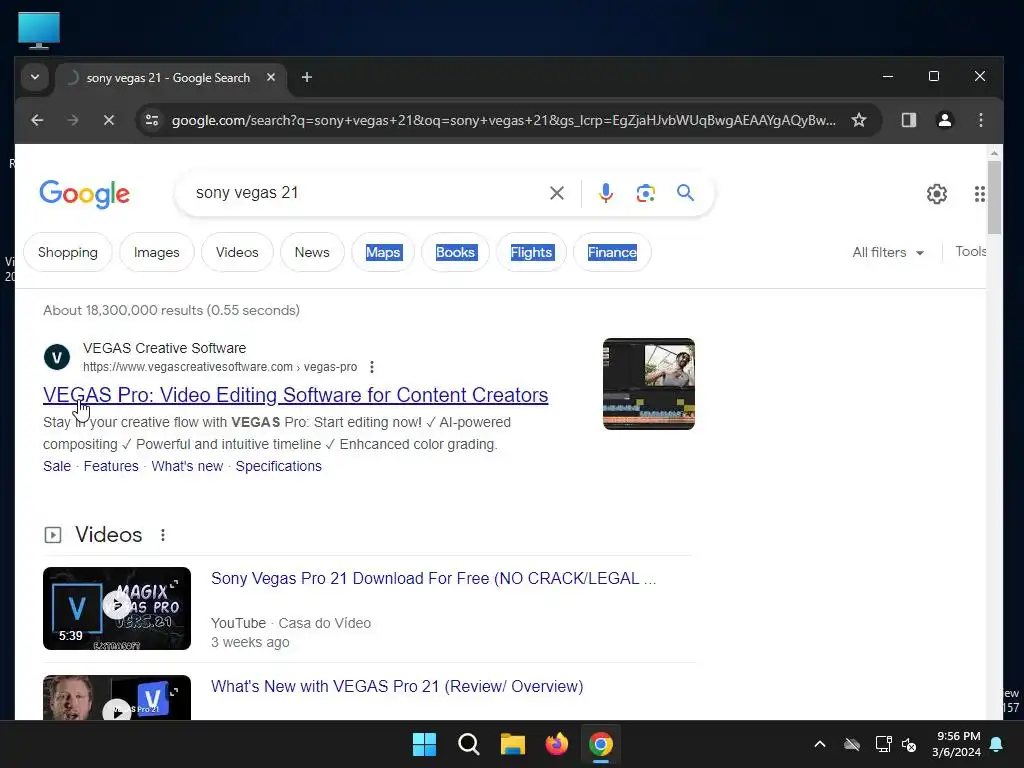The height and width of the screenshot is (768, 1024).
Task: Open Windows taskbar search
Action: pos(468,744)
